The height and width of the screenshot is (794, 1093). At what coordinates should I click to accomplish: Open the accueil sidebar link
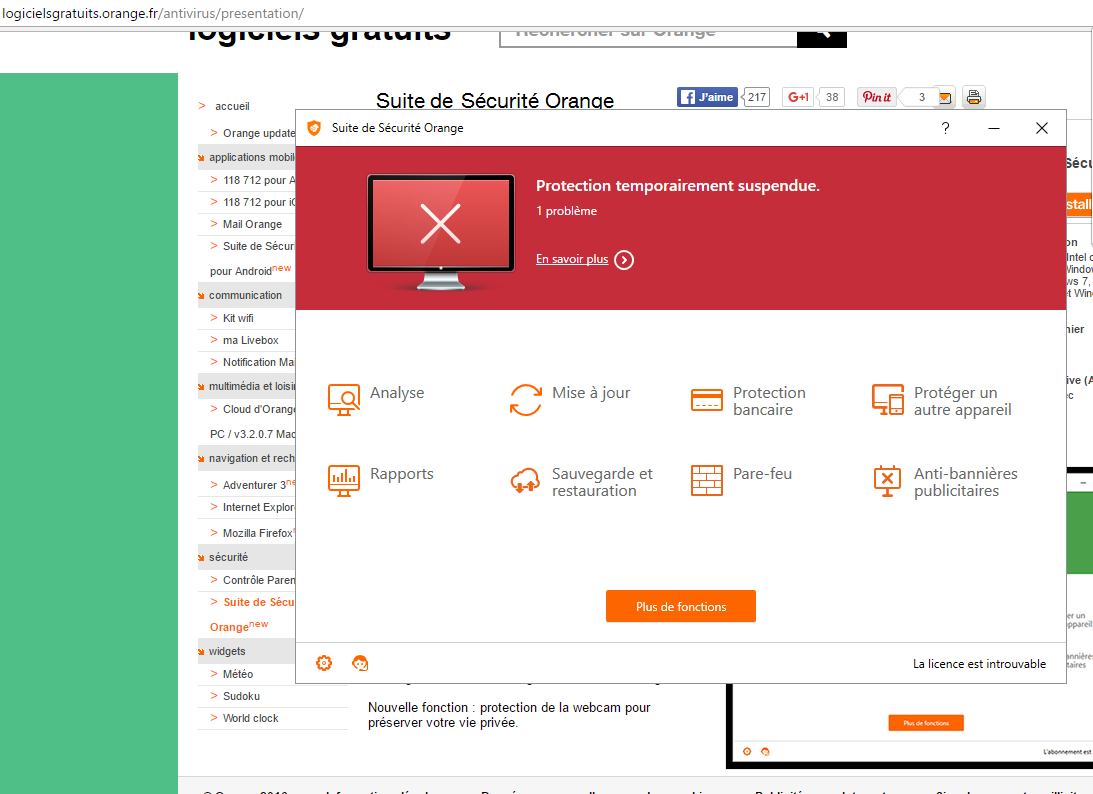click(x=232, y=106)
